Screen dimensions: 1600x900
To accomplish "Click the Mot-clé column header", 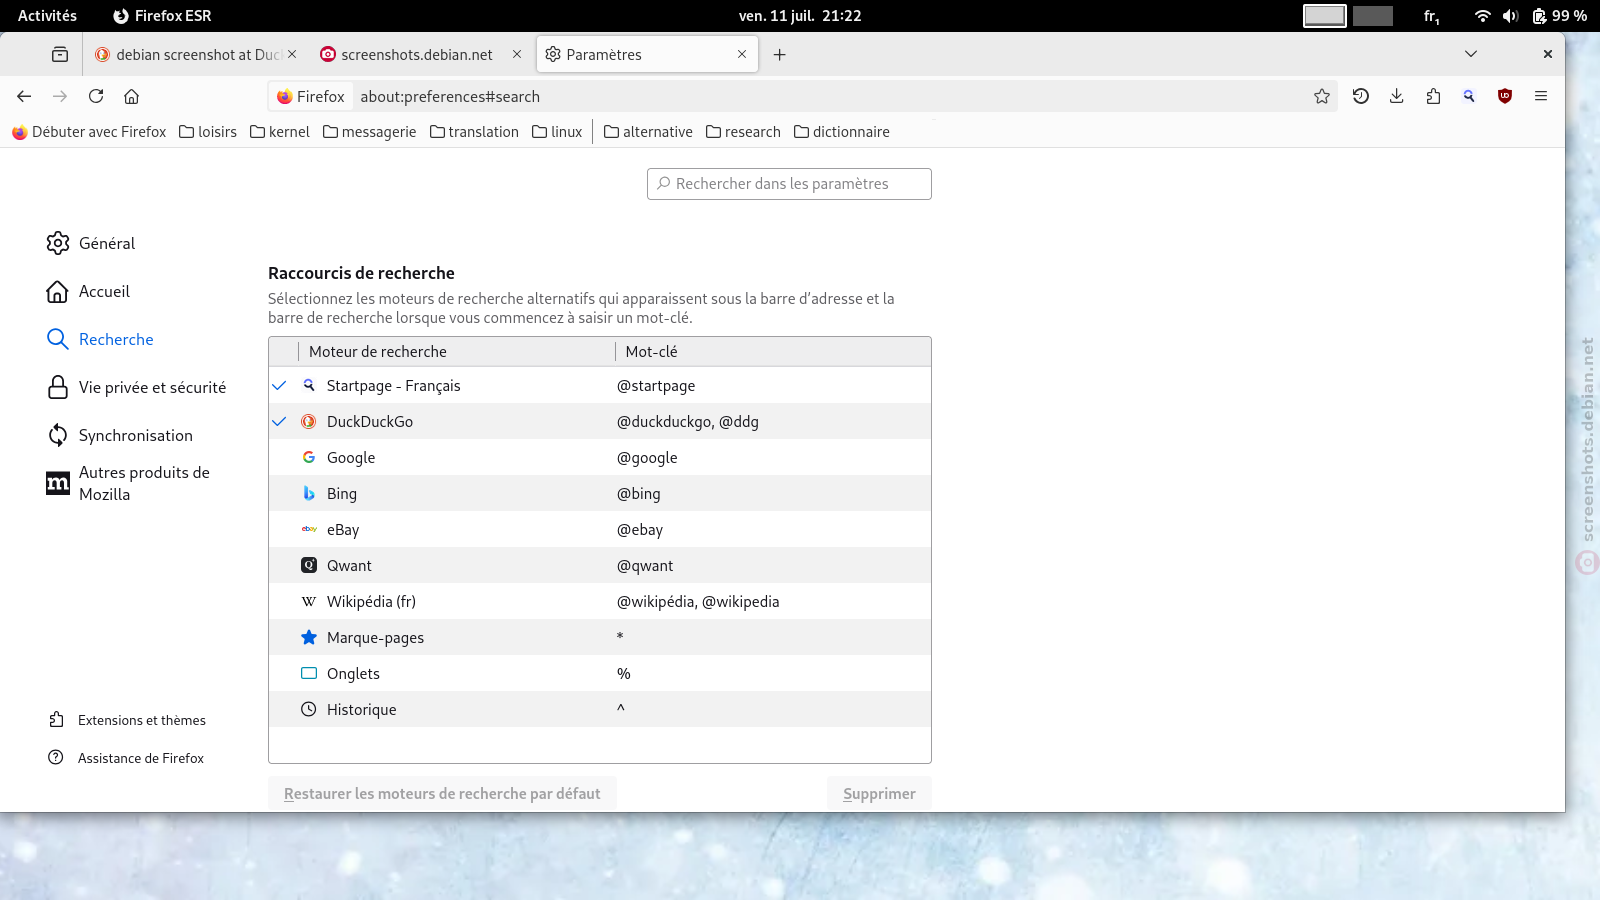I will coord(772,351).
